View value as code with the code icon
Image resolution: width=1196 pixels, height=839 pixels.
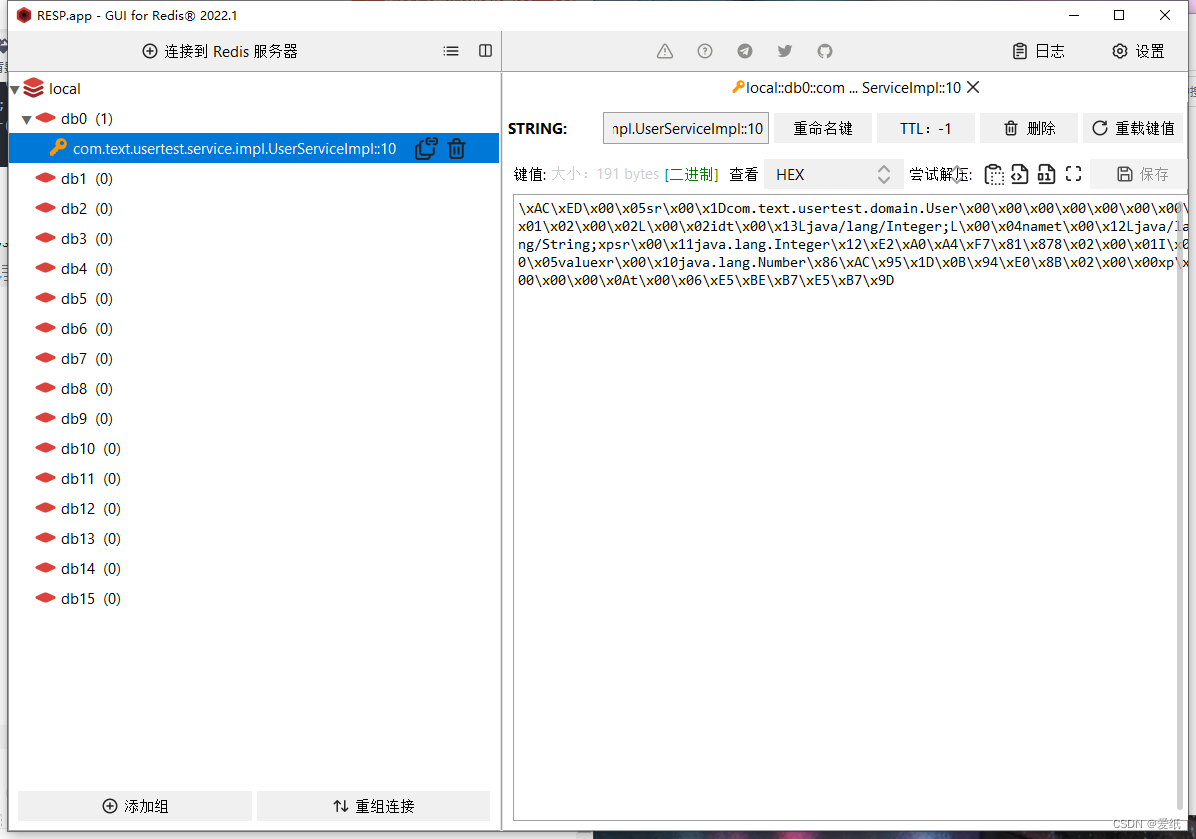[x=1020, y=174]
